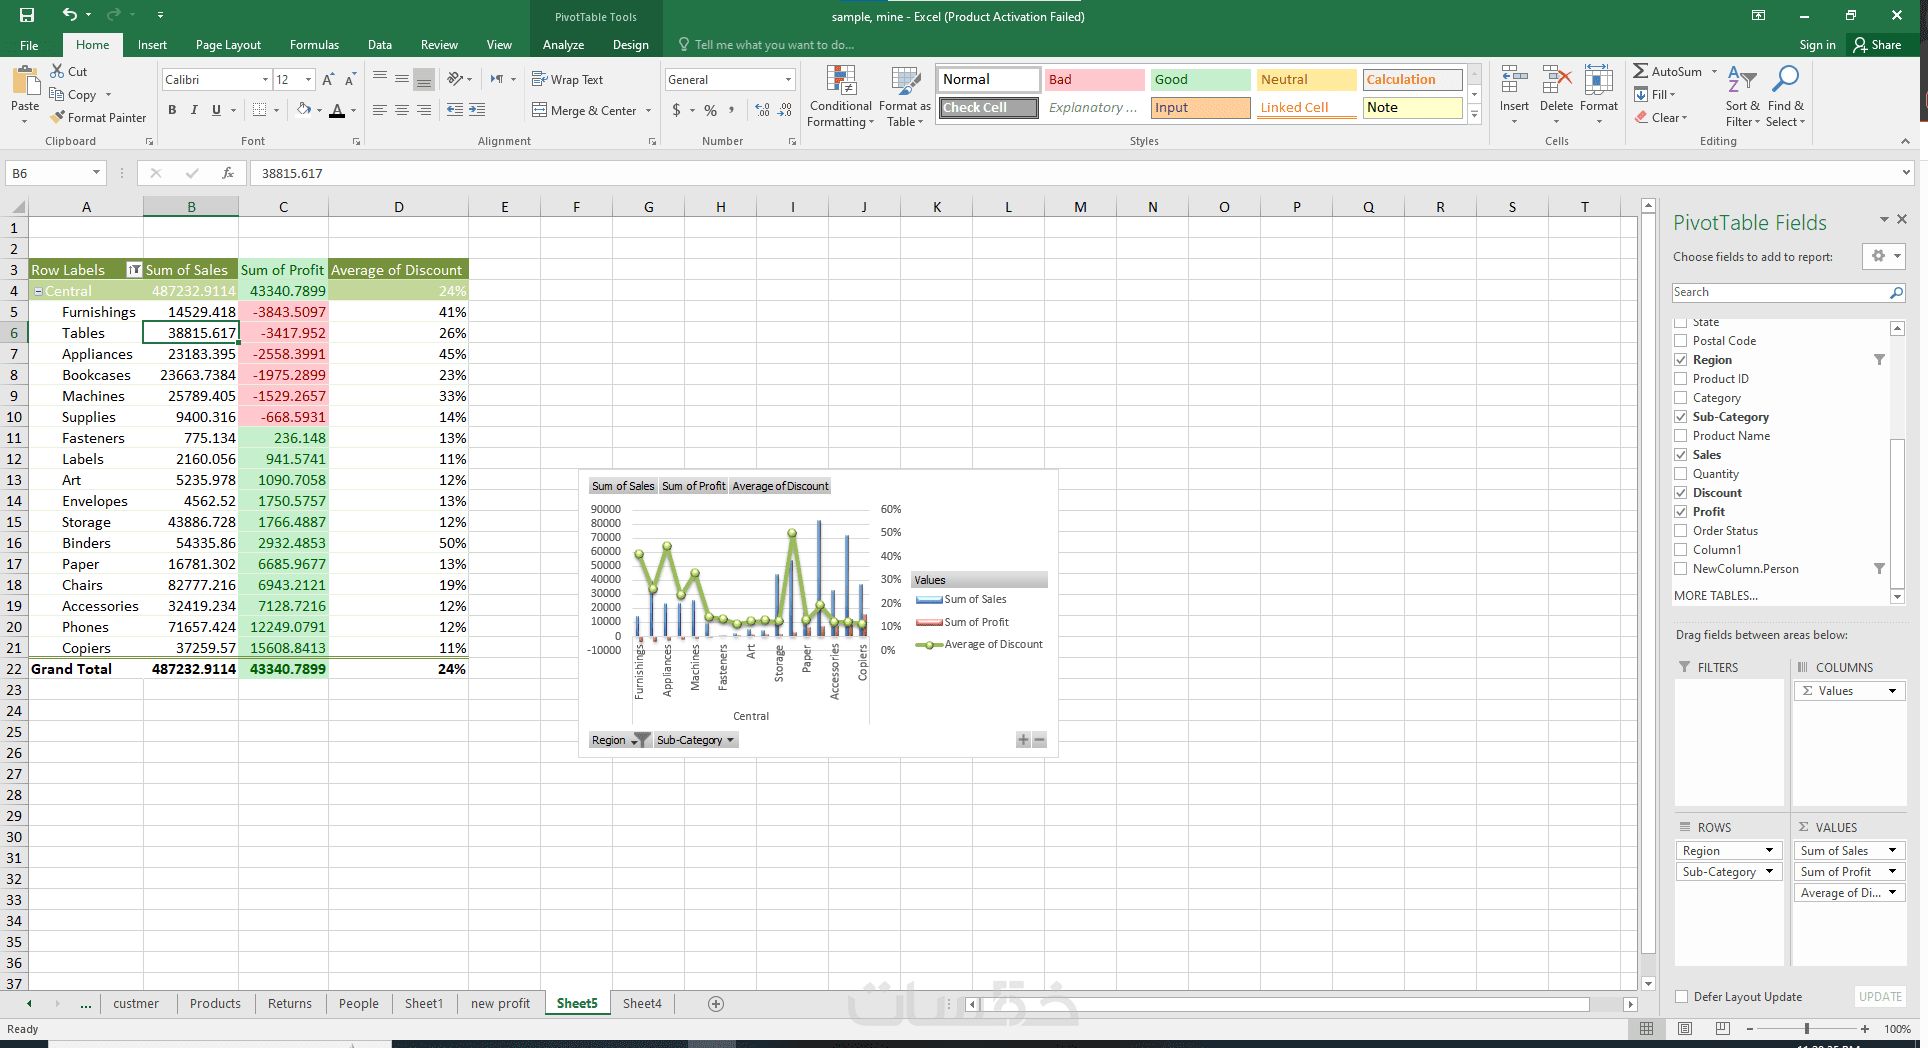Toggle Bold formatting
Screen dimensions: 1928x1048
point(172,110)
